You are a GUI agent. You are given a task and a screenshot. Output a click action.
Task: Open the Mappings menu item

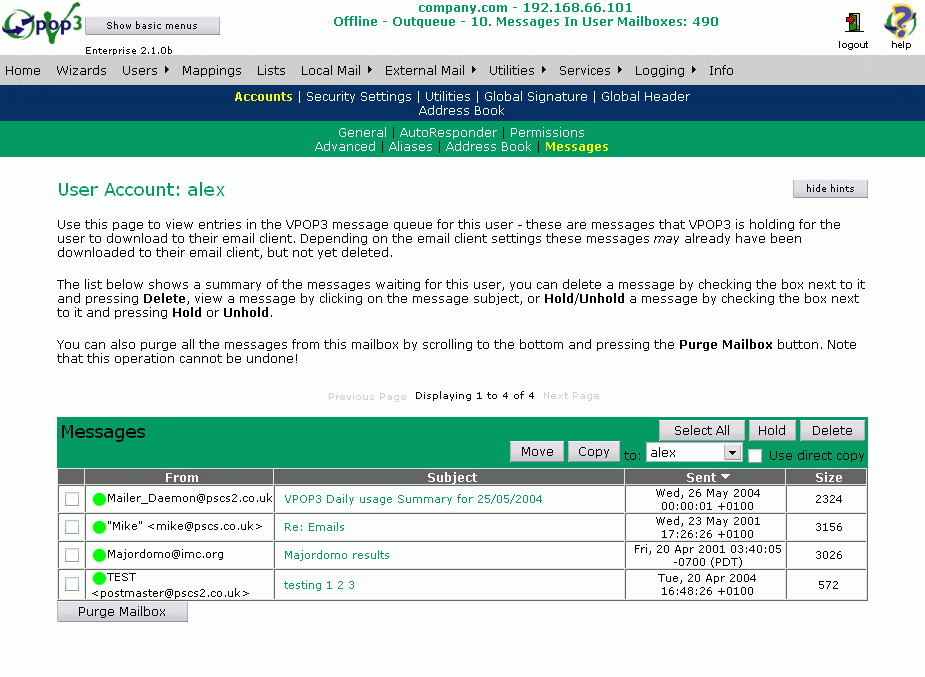click(212, 70)
